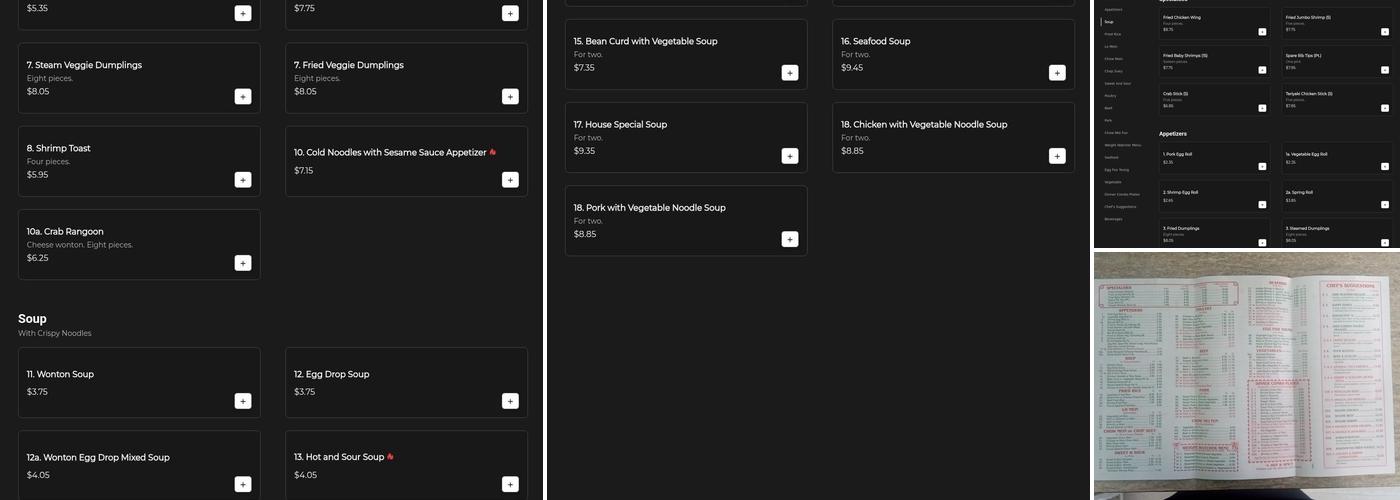Add Seafood Soup to the order

[1057, 73]
